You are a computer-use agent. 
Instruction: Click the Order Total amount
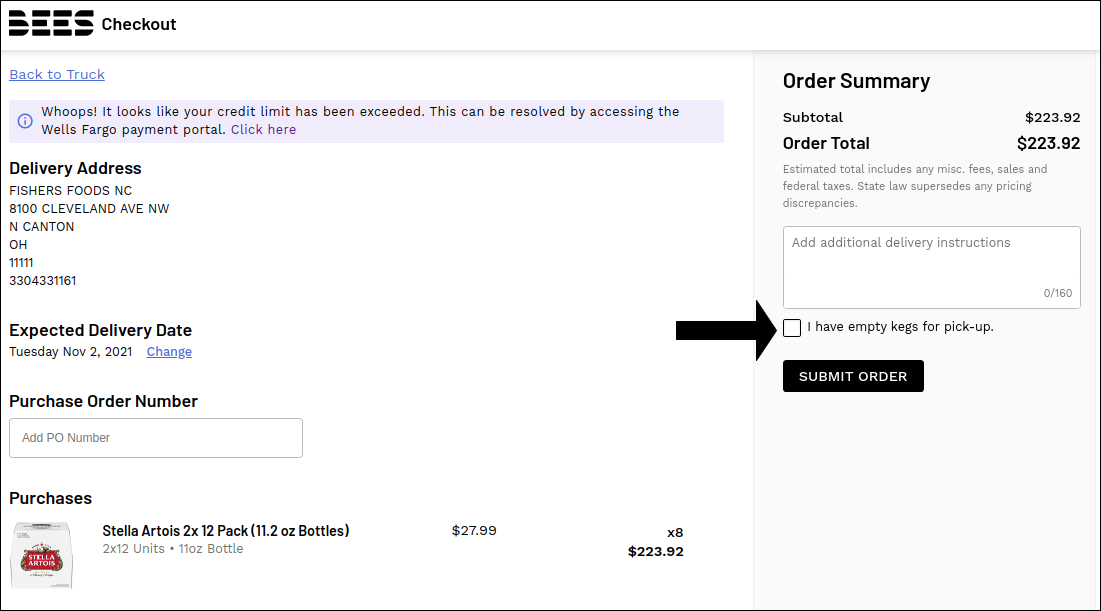tap(1048, 143)
